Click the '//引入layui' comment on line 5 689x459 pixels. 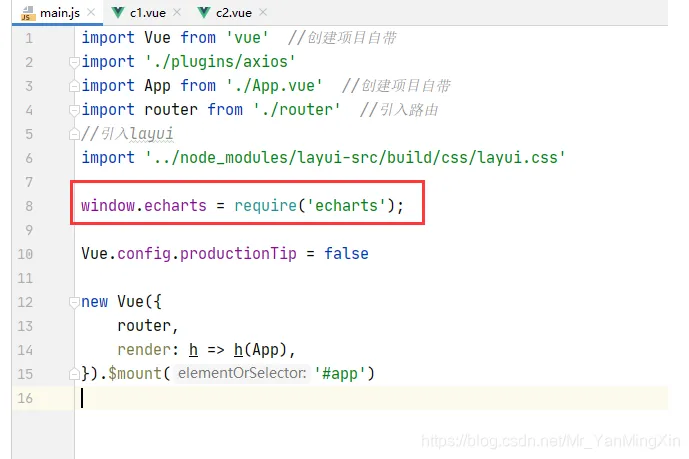(x=127, y=134)
